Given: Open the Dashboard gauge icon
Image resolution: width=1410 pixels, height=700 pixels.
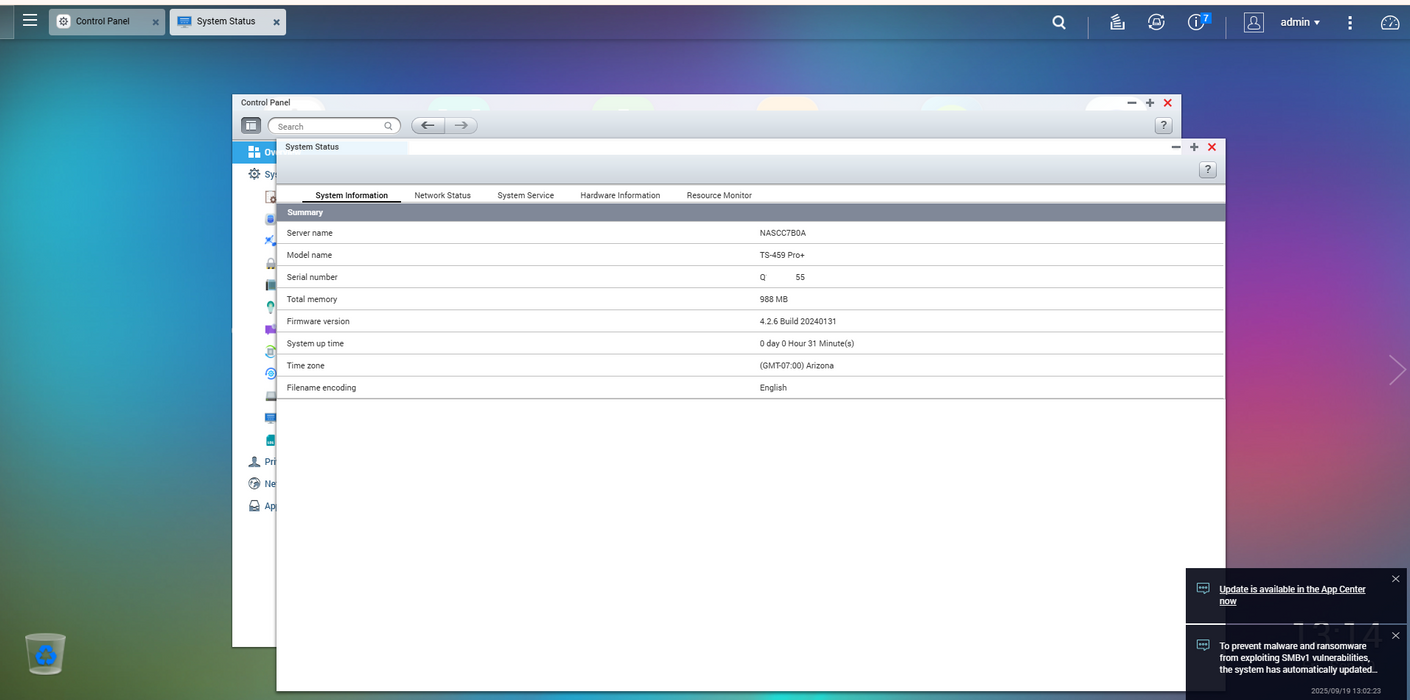Looking at the screenshot, I should click(x=1390, y=22).
